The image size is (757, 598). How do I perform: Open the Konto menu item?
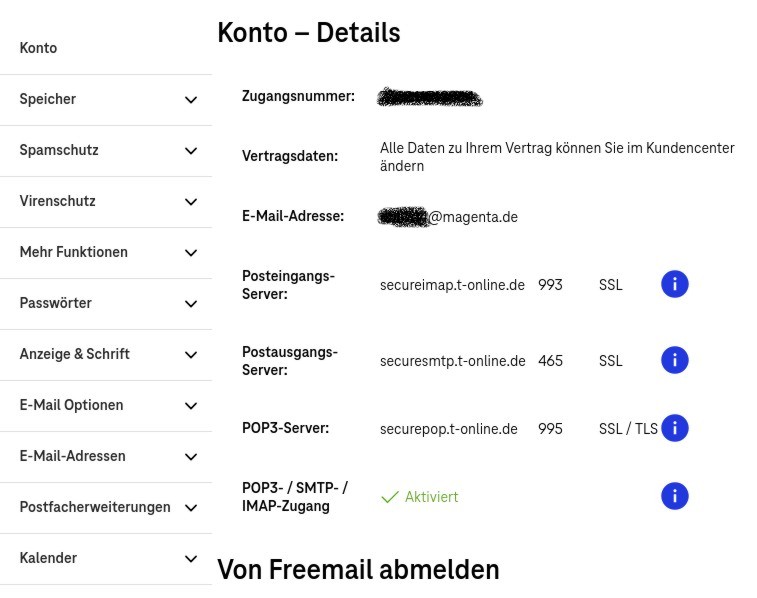39,48
